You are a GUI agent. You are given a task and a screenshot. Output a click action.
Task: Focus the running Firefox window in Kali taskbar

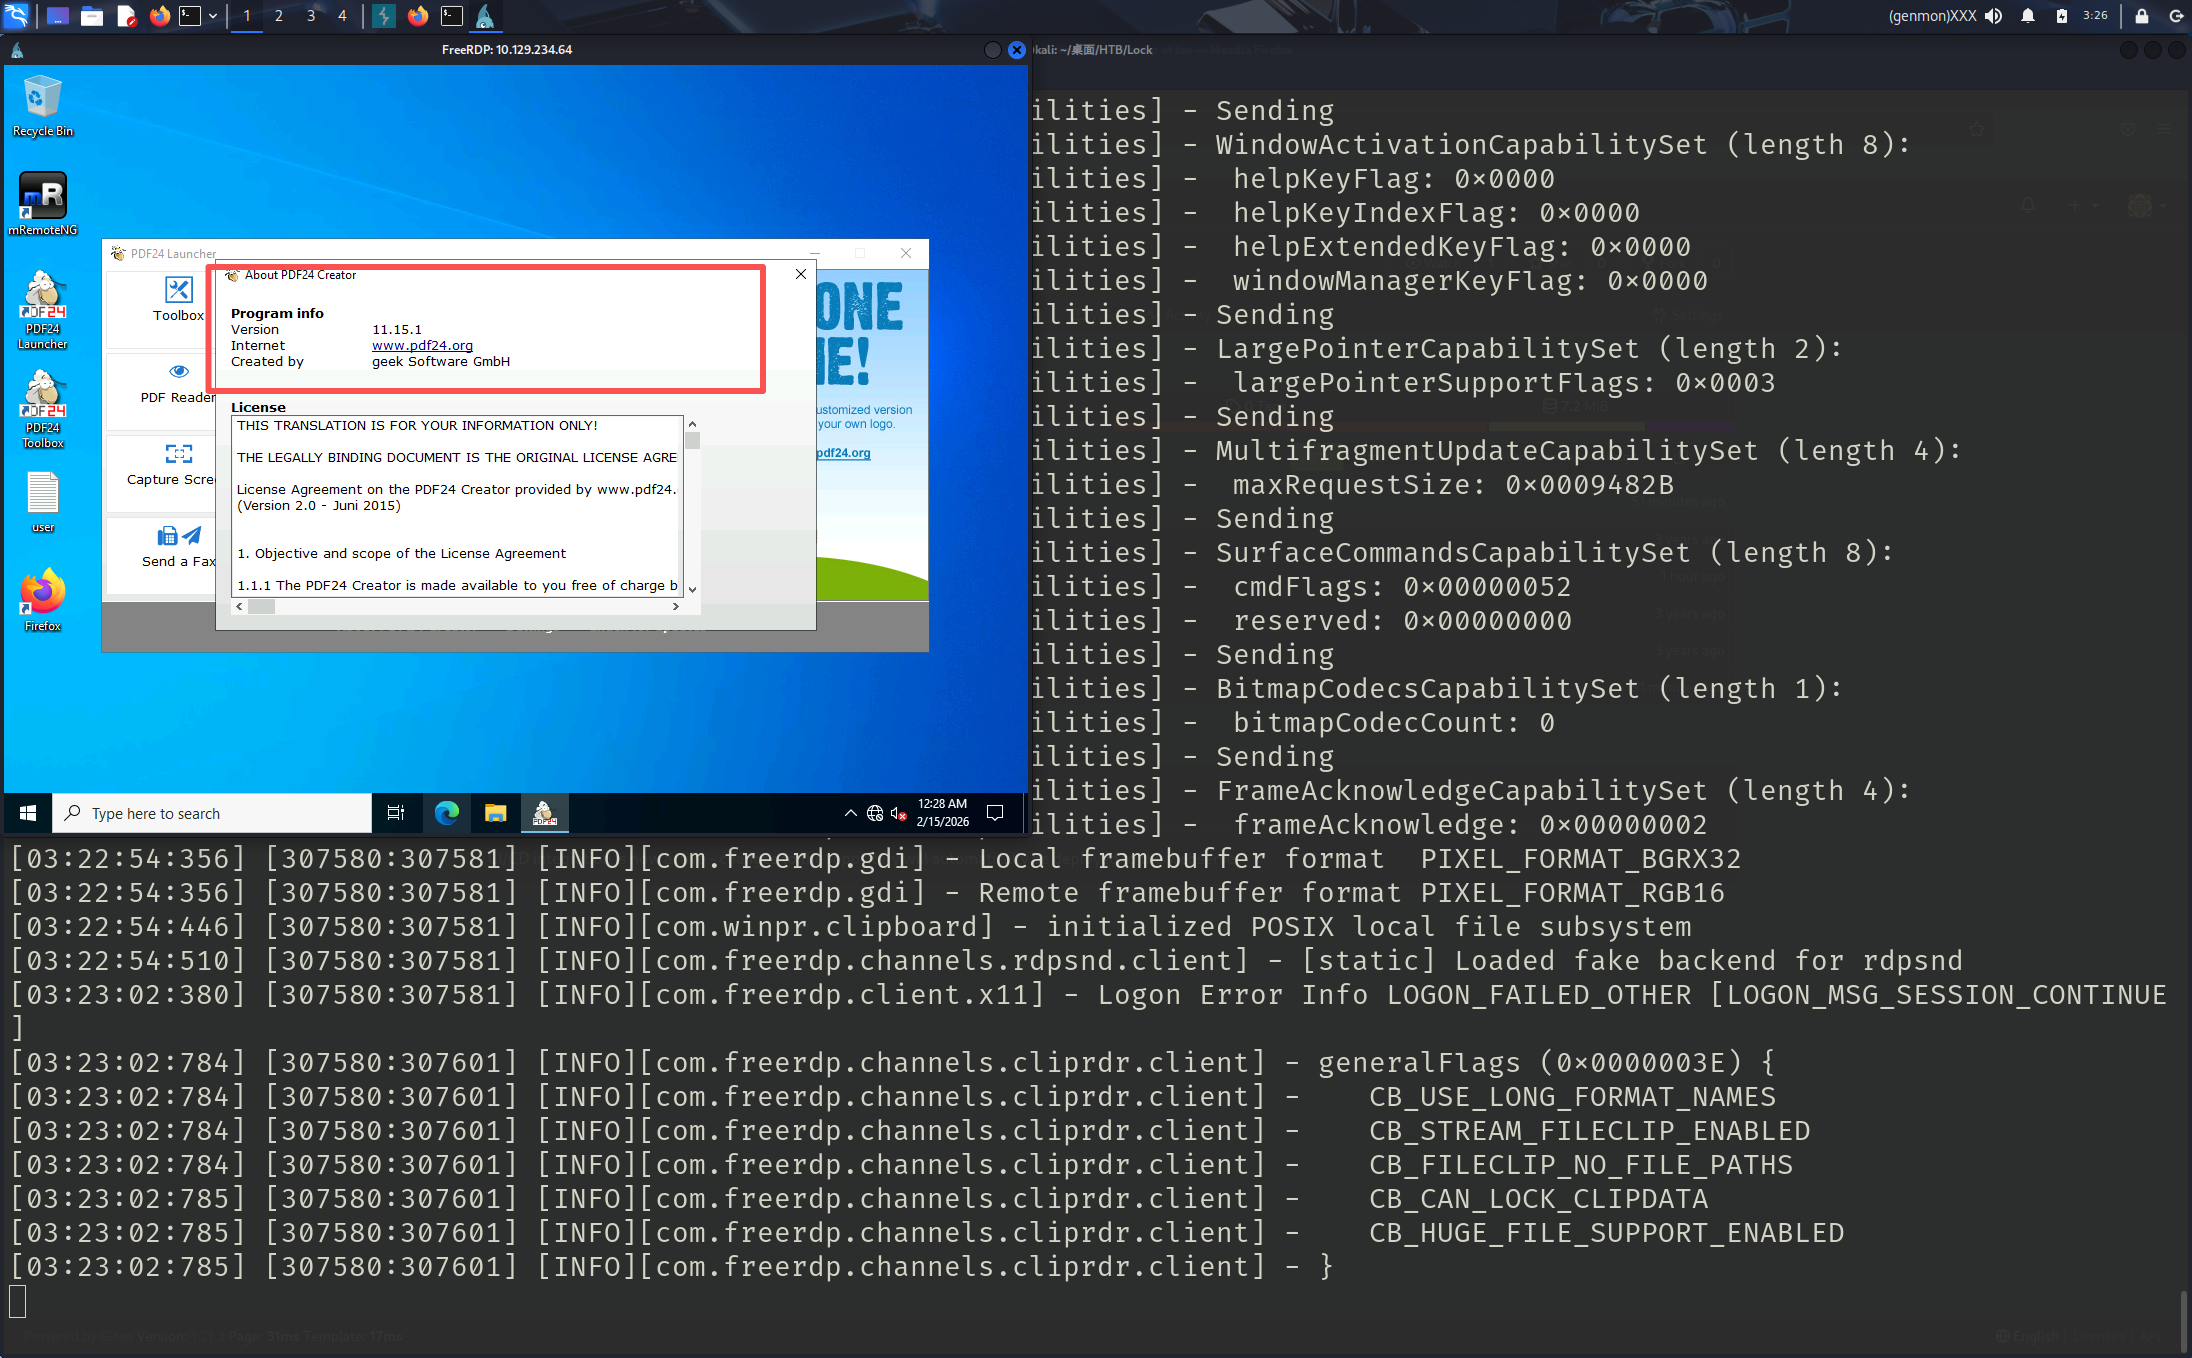(418, 16)
